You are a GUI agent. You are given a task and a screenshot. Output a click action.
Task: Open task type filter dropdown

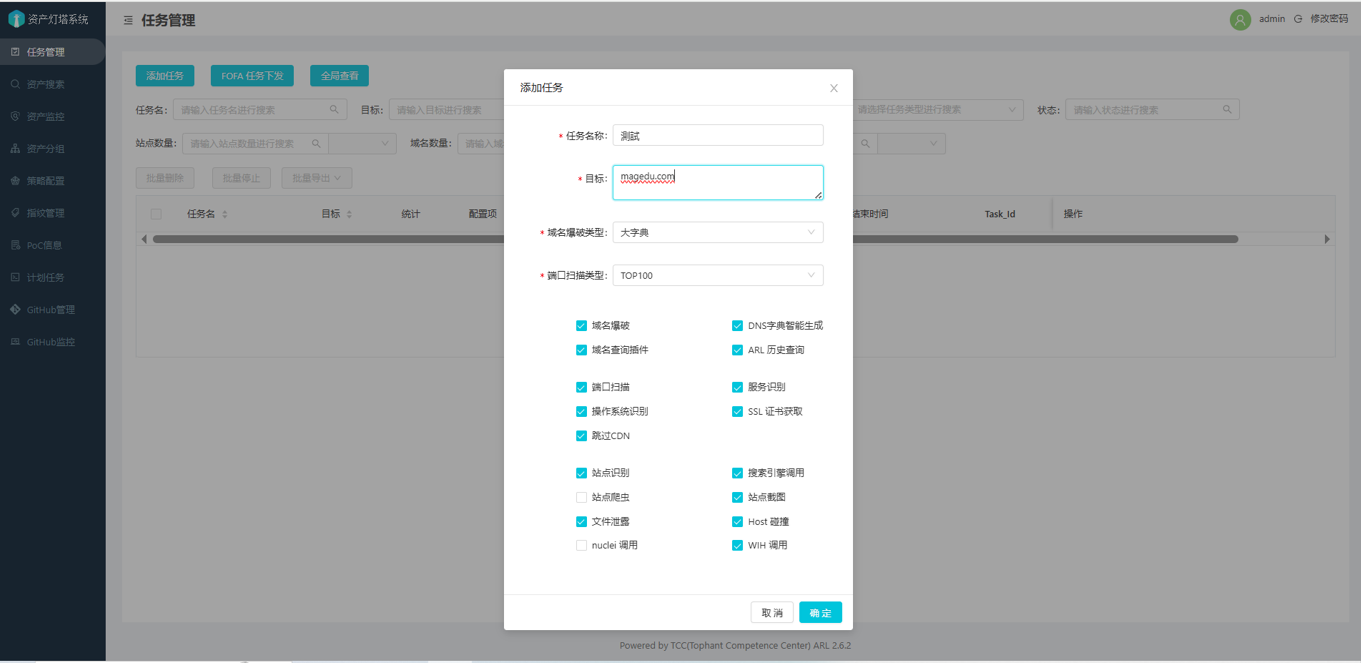click(937, 110)
